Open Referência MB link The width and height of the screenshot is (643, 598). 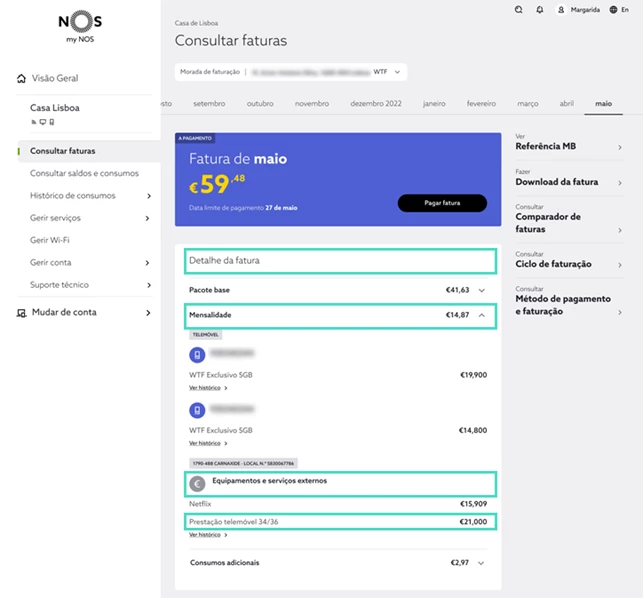click(x=569, y=142)
